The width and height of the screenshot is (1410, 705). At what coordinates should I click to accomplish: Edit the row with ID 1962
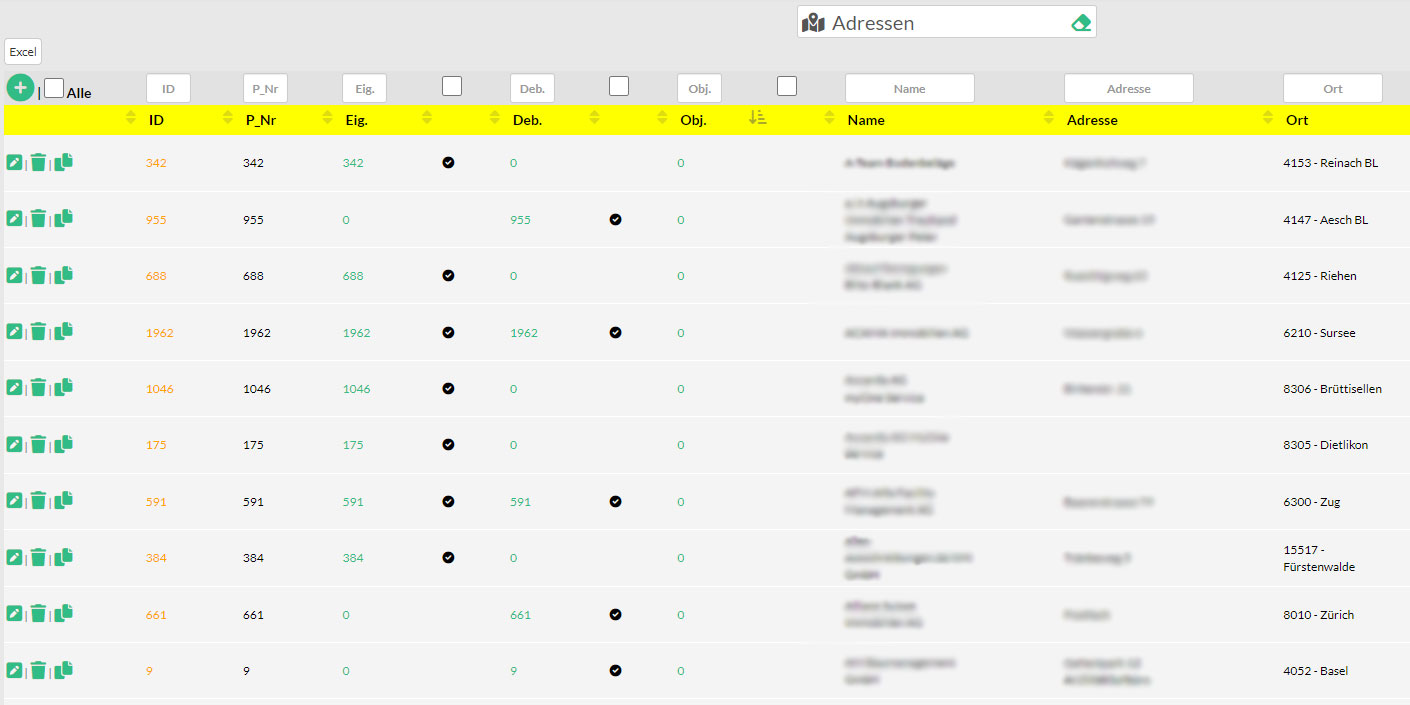(14, 332)
